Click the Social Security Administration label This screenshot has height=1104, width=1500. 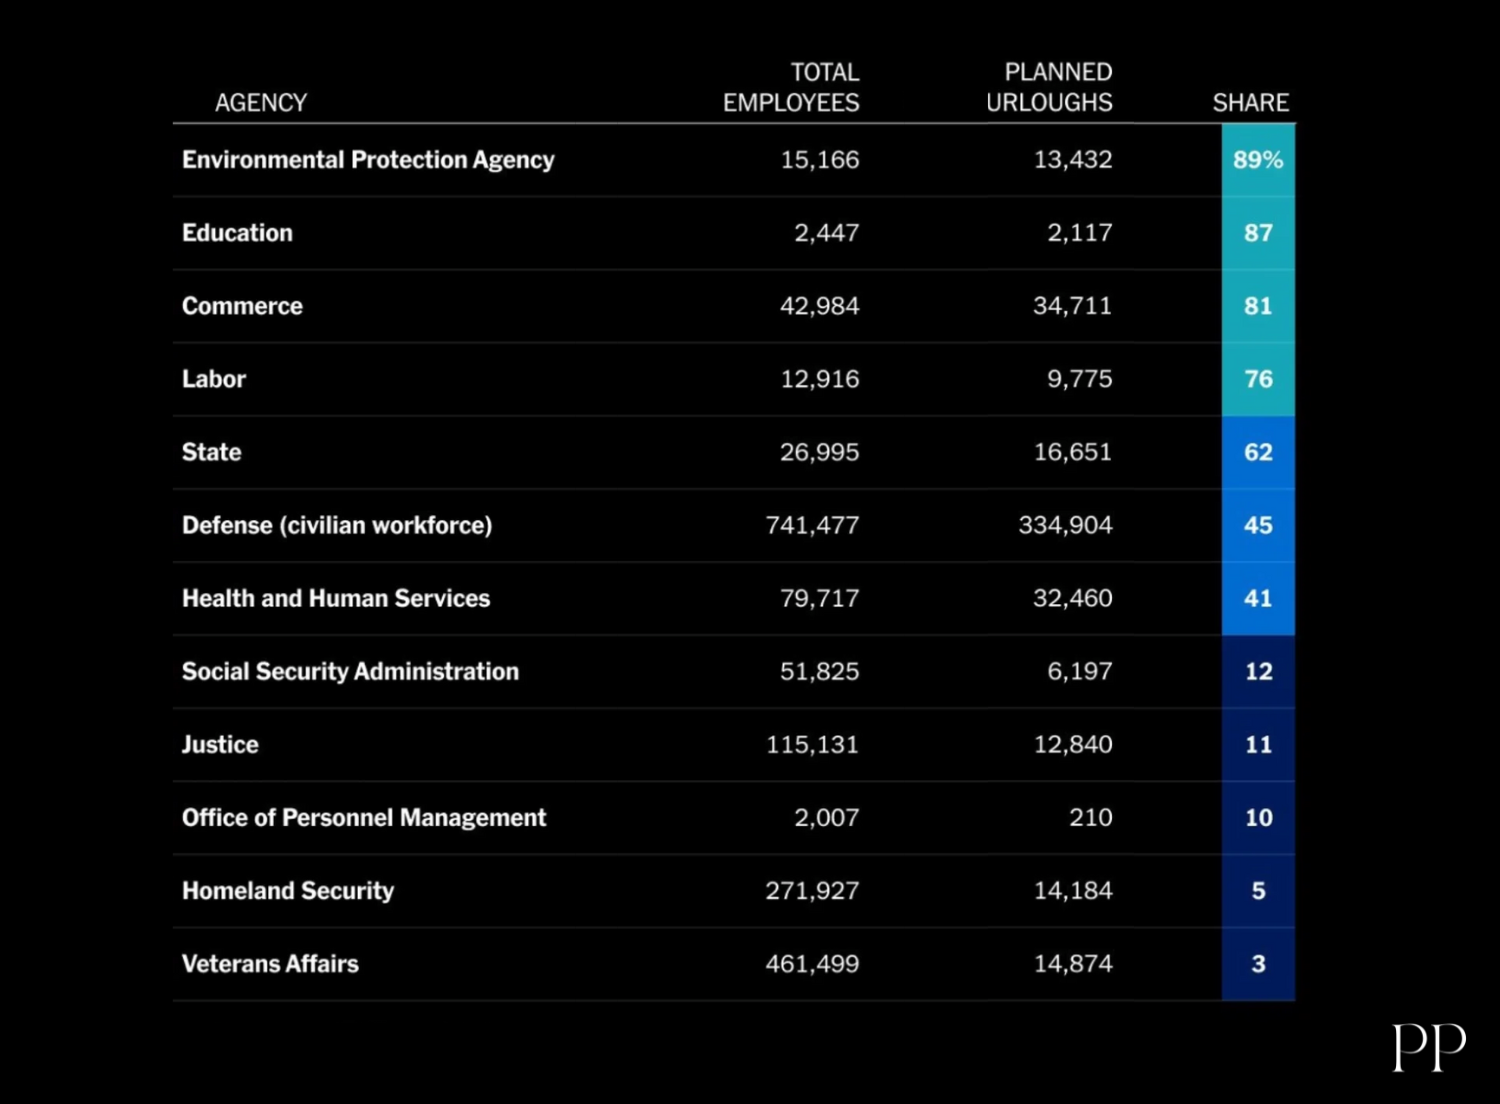[x=350, y=672]
